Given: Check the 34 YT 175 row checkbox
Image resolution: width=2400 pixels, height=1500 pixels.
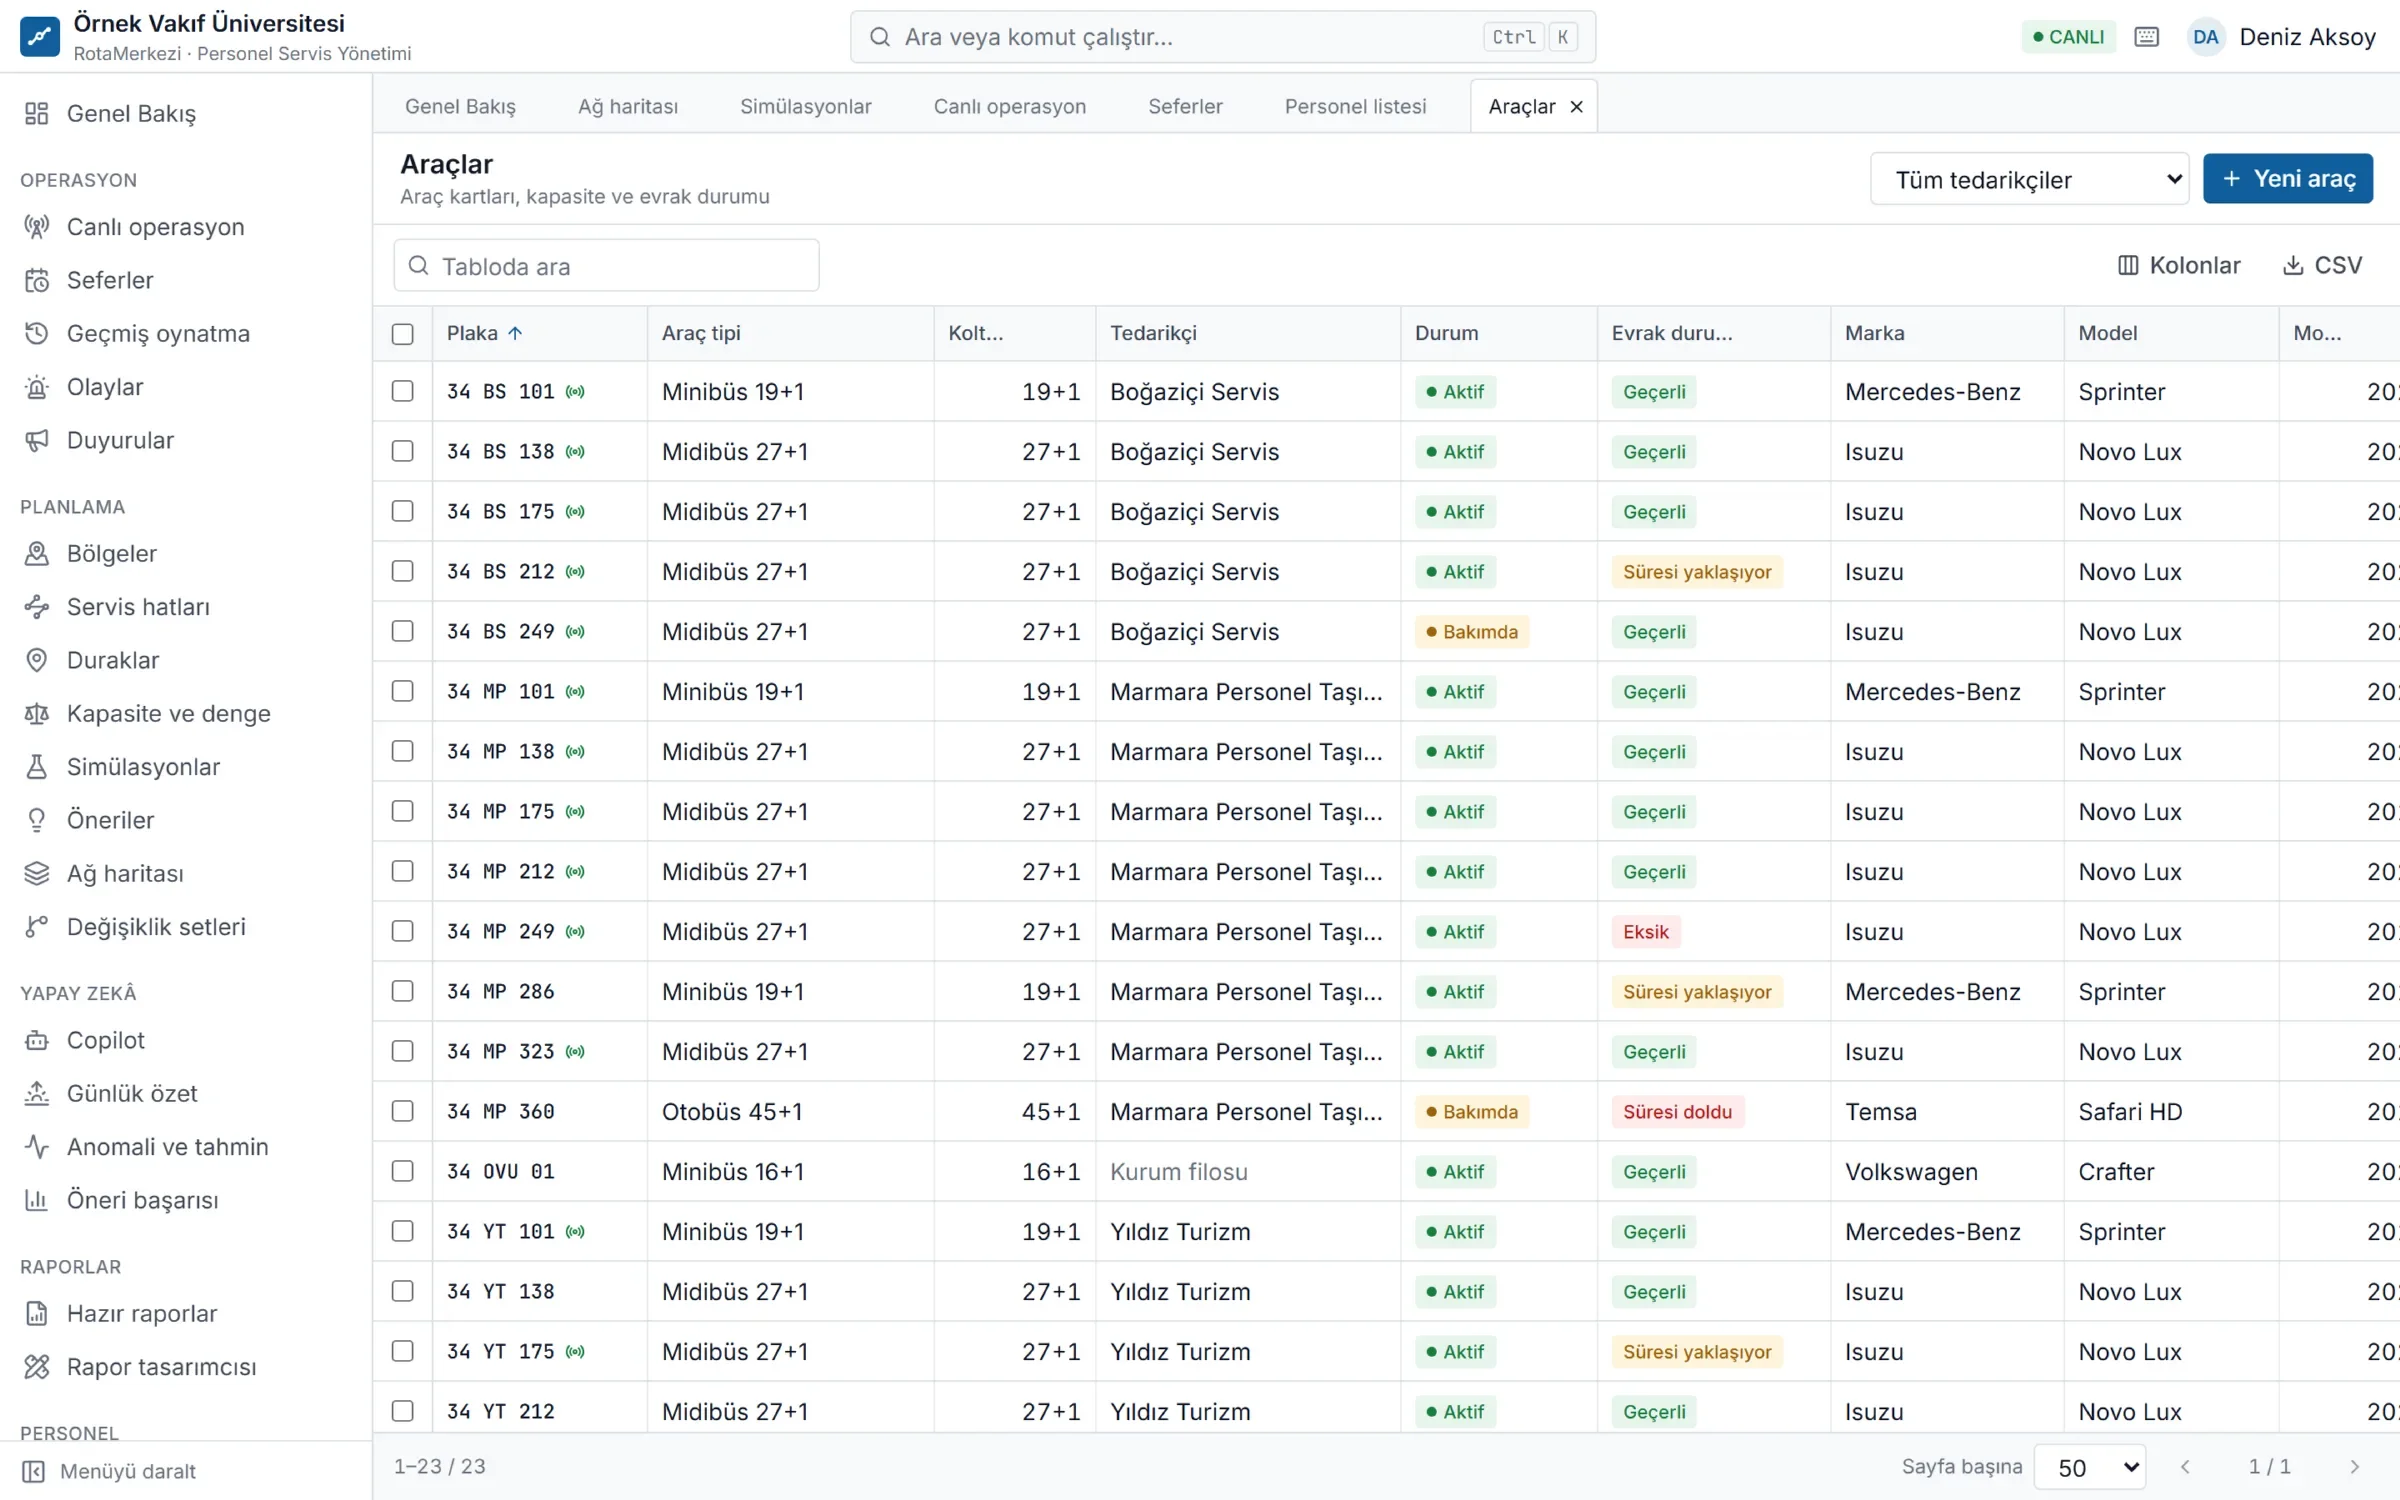Looking at the screenshot, I should click(x=403, y=1351).
